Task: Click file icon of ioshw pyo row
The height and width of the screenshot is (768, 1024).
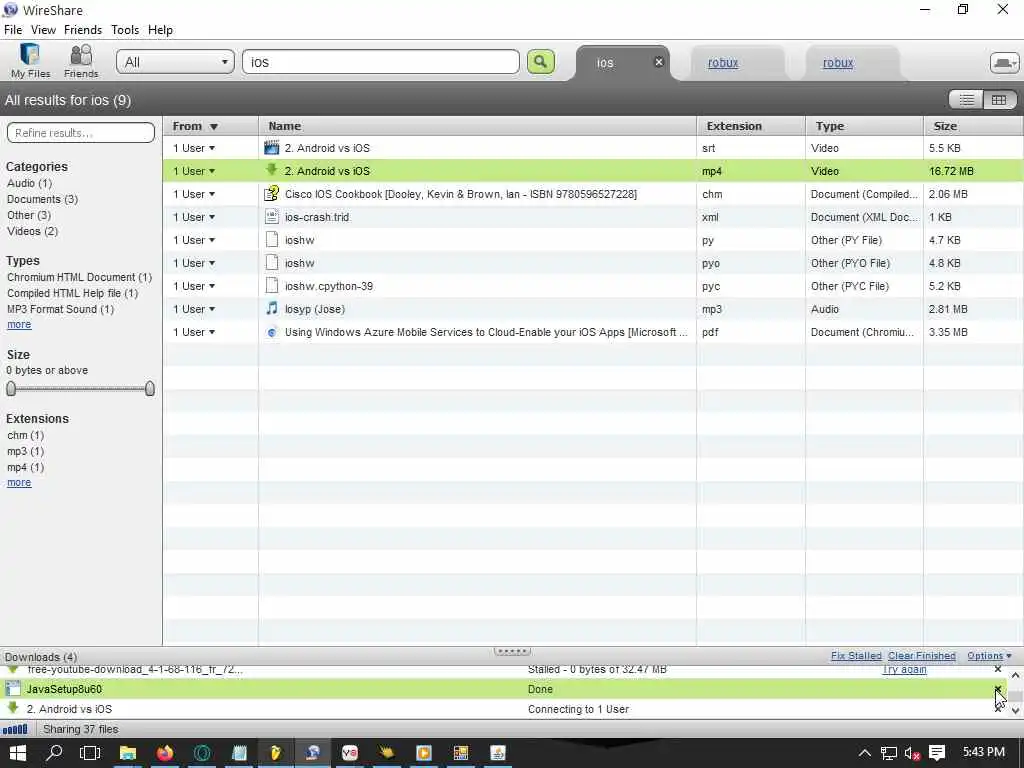Action: coord(272,263)
